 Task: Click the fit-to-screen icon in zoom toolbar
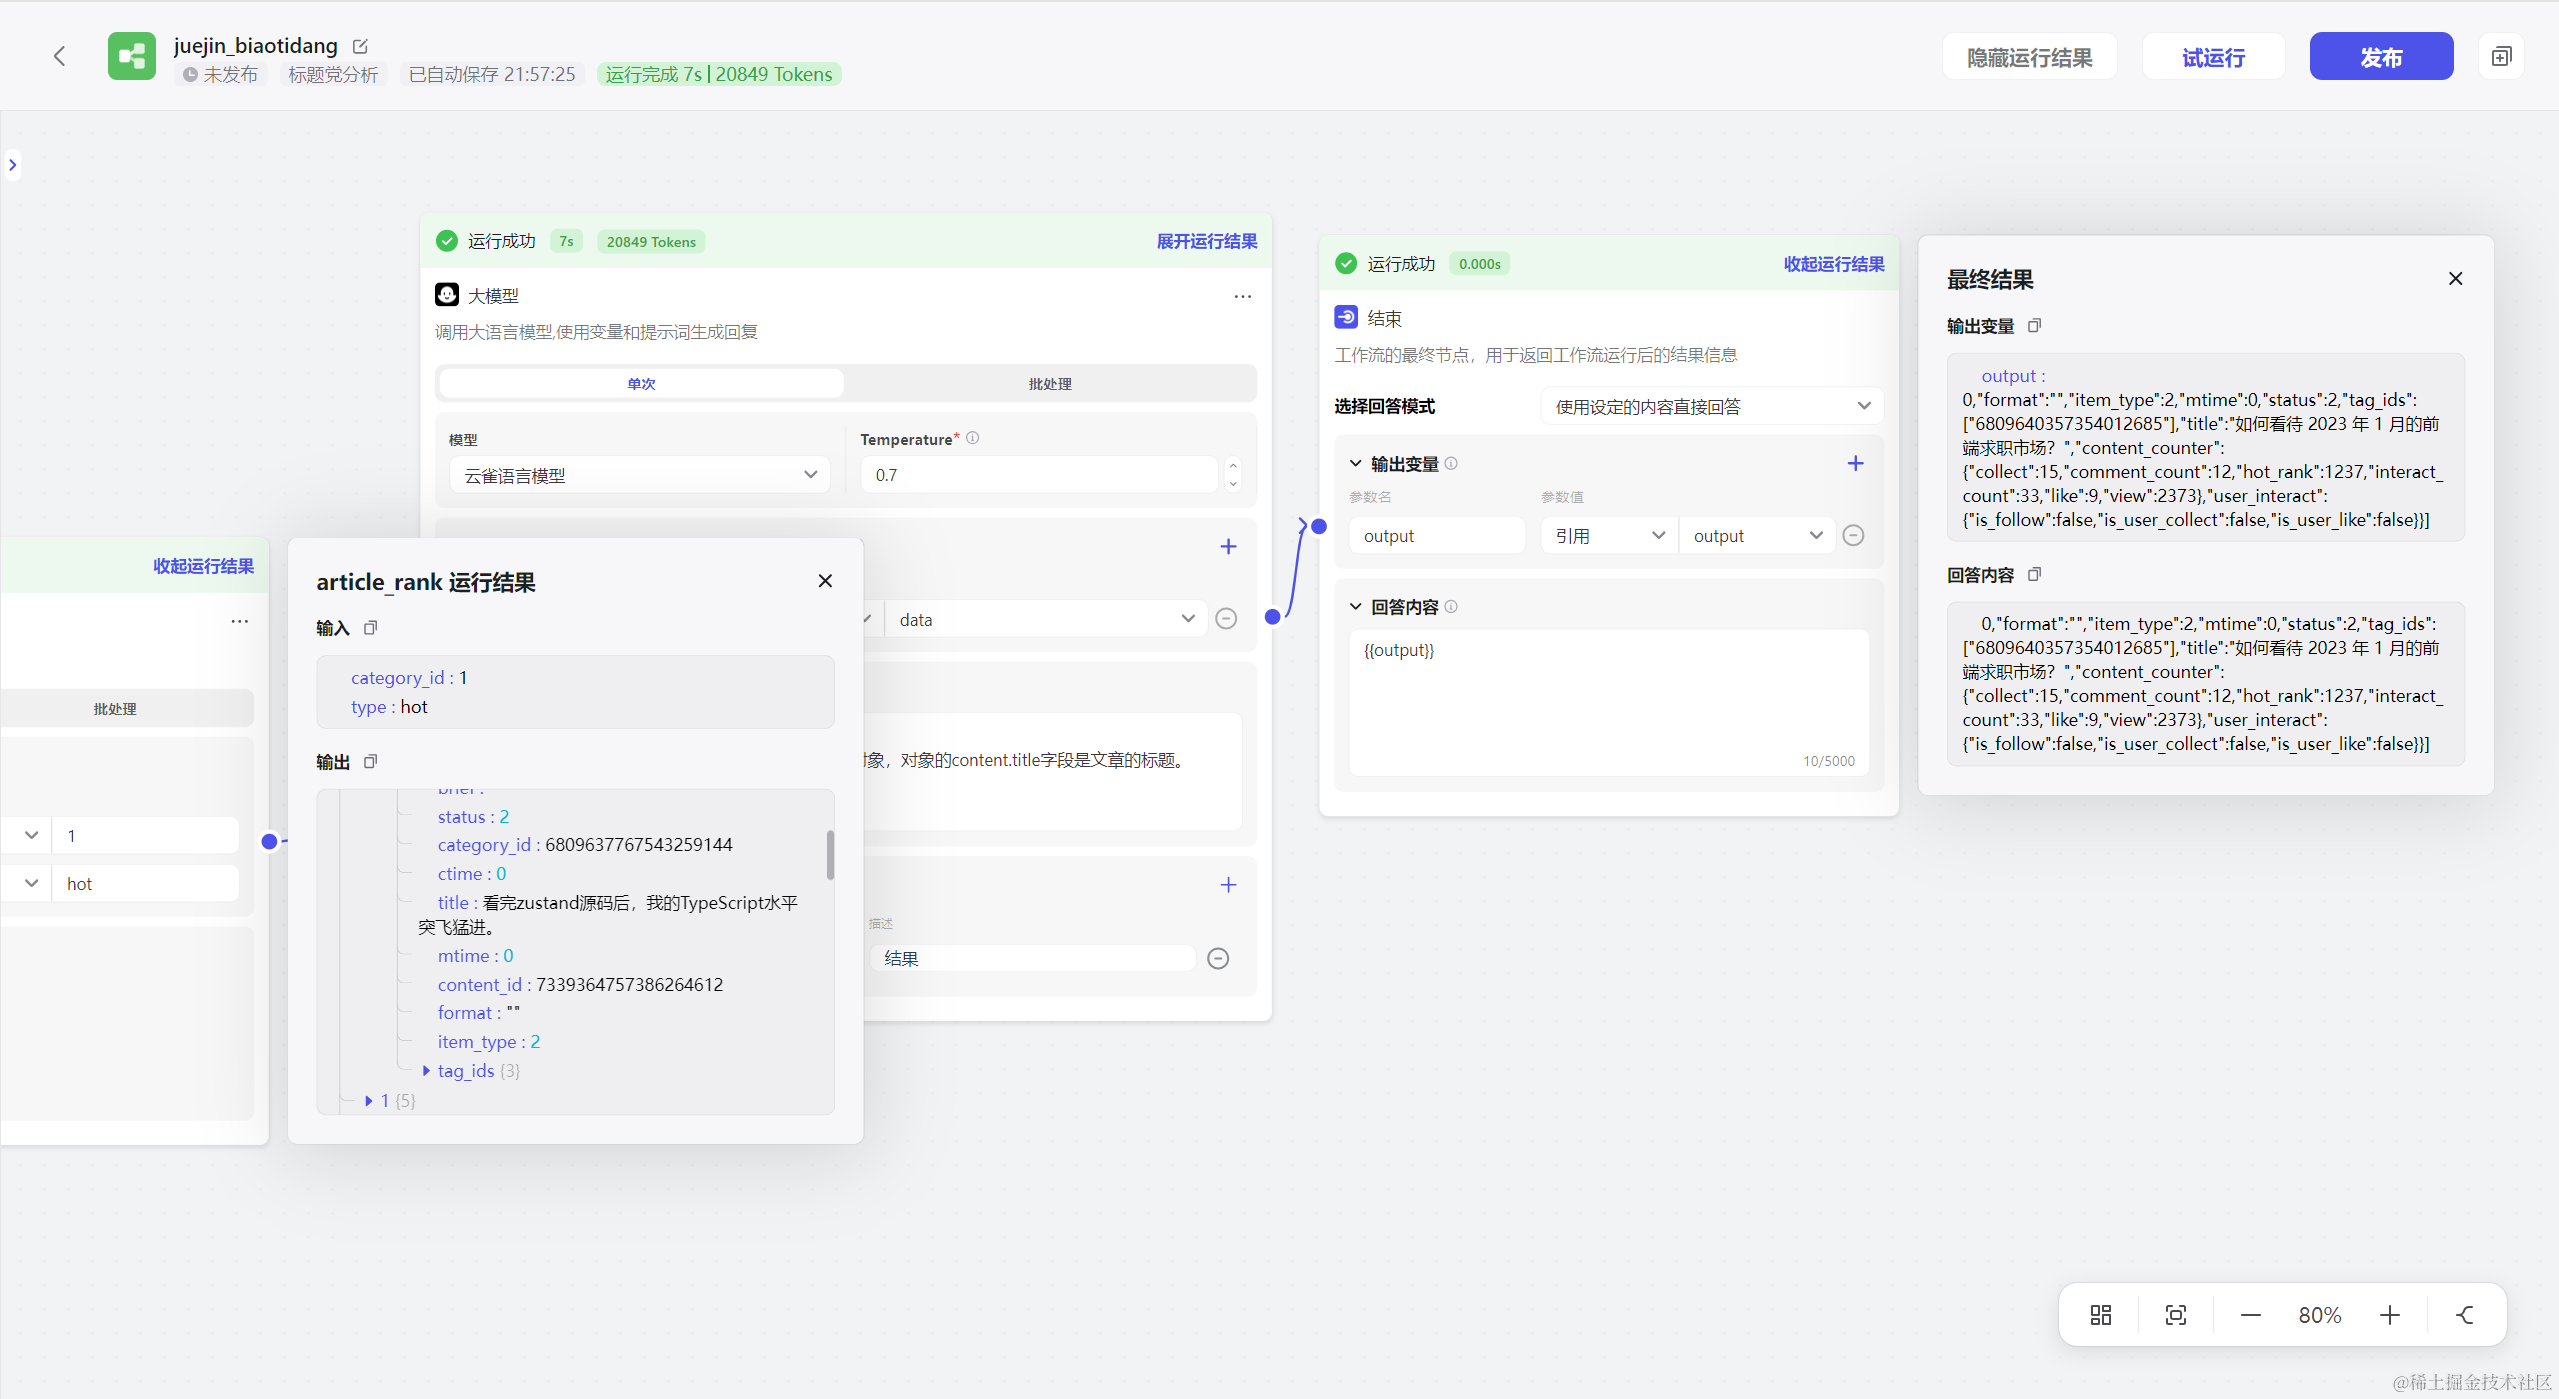pyautogui.click(x=2175, y=1315)
